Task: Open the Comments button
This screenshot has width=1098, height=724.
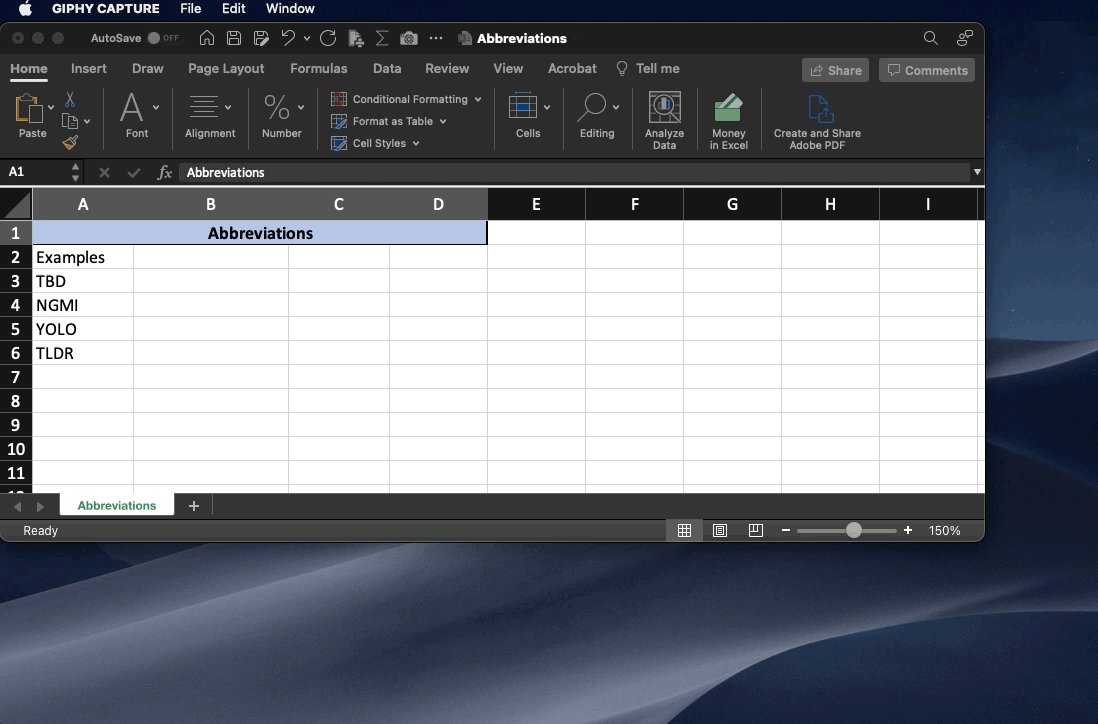Action: point(927,70)
